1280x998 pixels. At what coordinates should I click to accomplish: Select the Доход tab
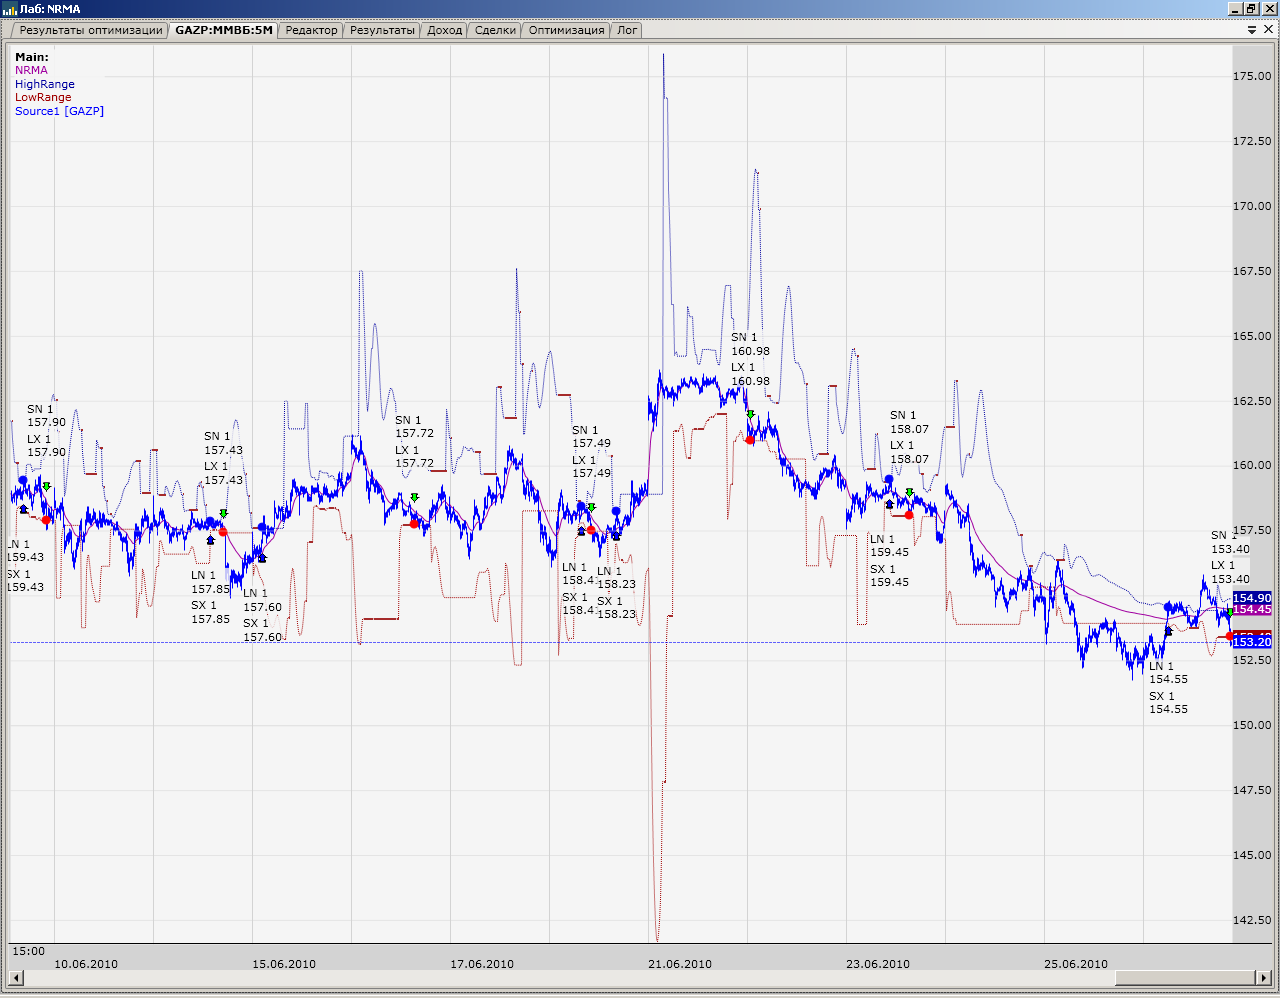point(444,30)
